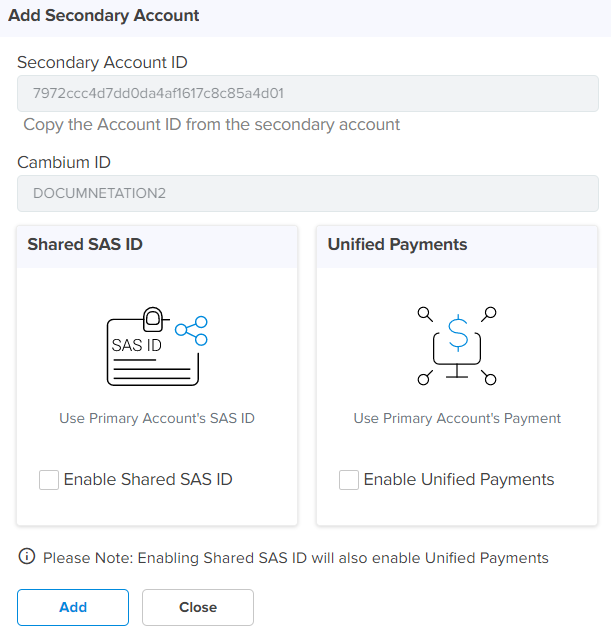Click the blue share icon on SAS card

pyautogui.click(x=191, y=330)
